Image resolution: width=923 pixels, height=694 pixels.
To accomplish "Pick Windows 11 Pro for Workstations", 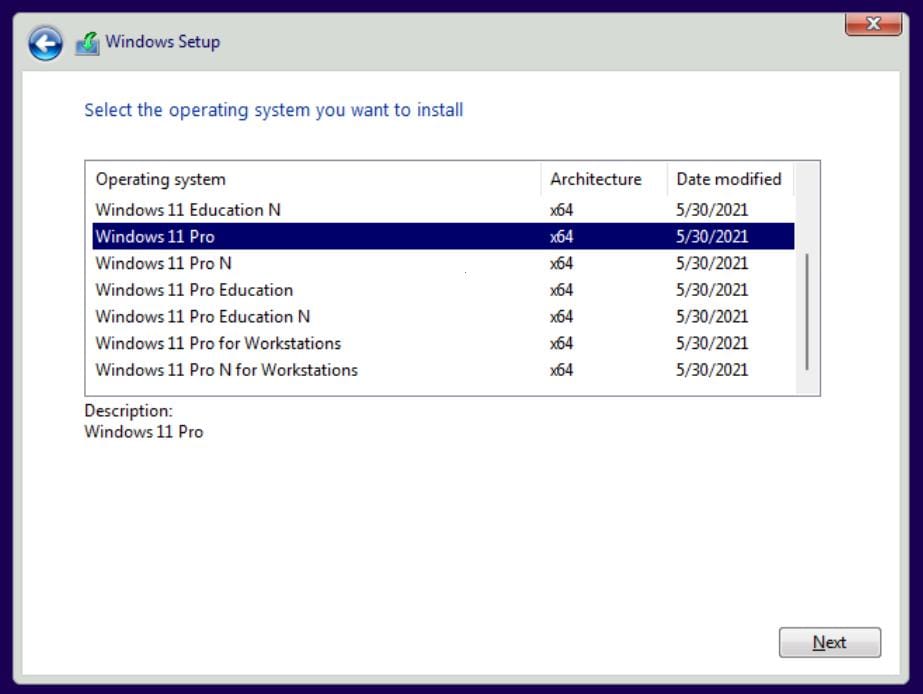I will pos(443,343).
